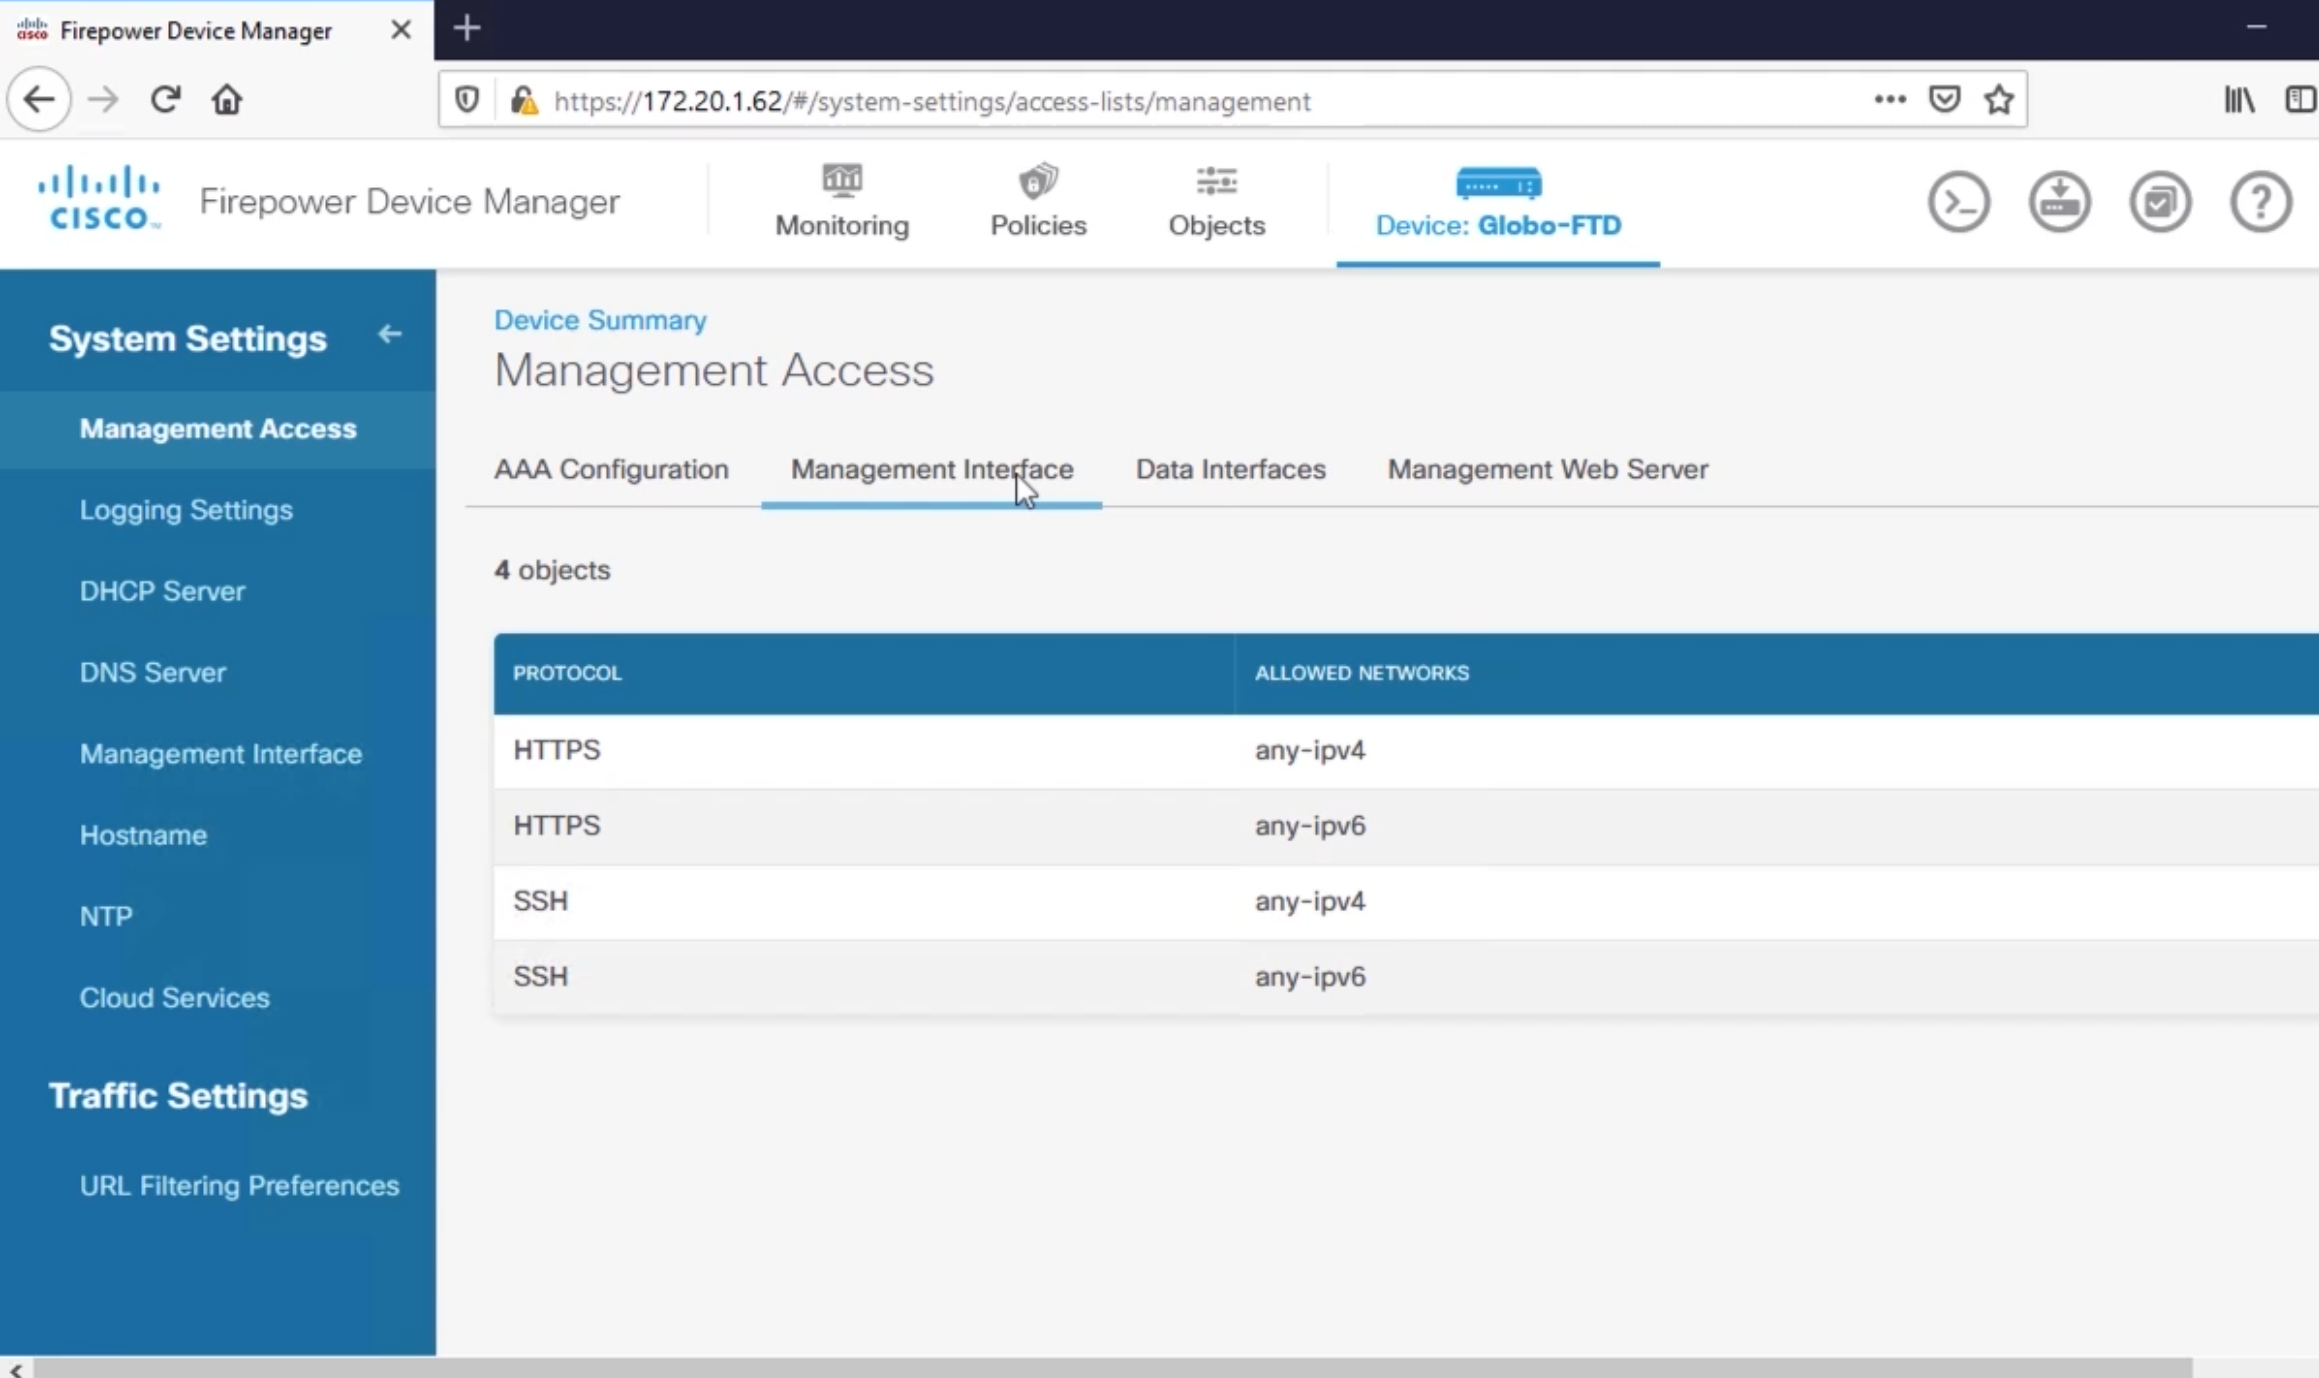Open the Monitoring menu
Viewport: 2319px width, 1378px height.
(842, 202)
